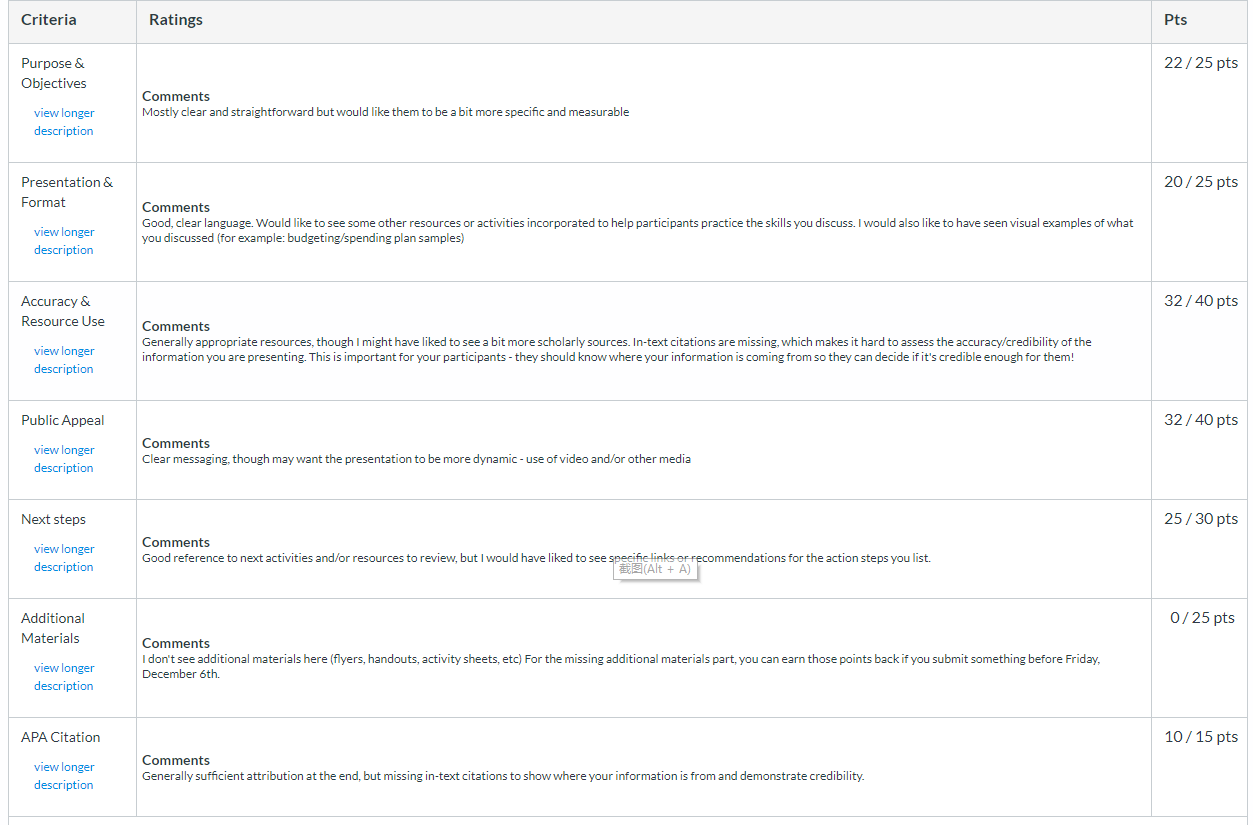Select the 25 / 30 pts score
This screenshot has width=1253, height=825.
[1201, 519]
